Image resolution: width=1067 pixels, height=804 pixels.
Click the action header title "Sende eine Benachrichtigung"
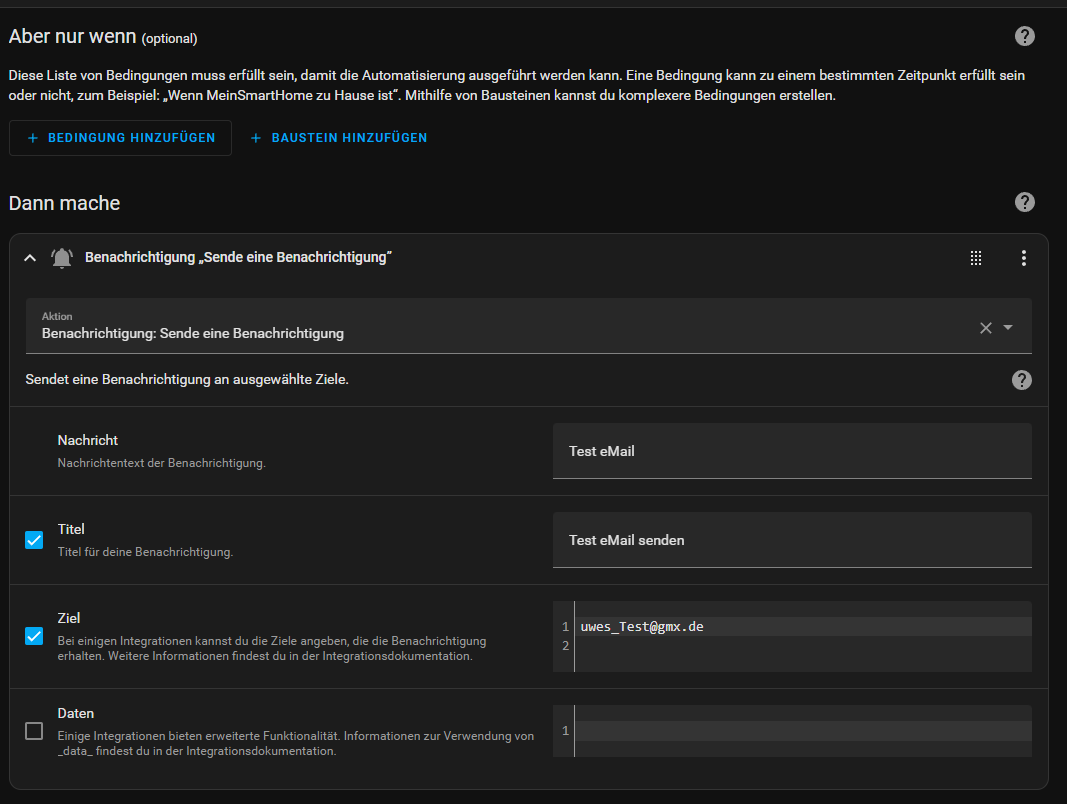[x=238, y=258]
